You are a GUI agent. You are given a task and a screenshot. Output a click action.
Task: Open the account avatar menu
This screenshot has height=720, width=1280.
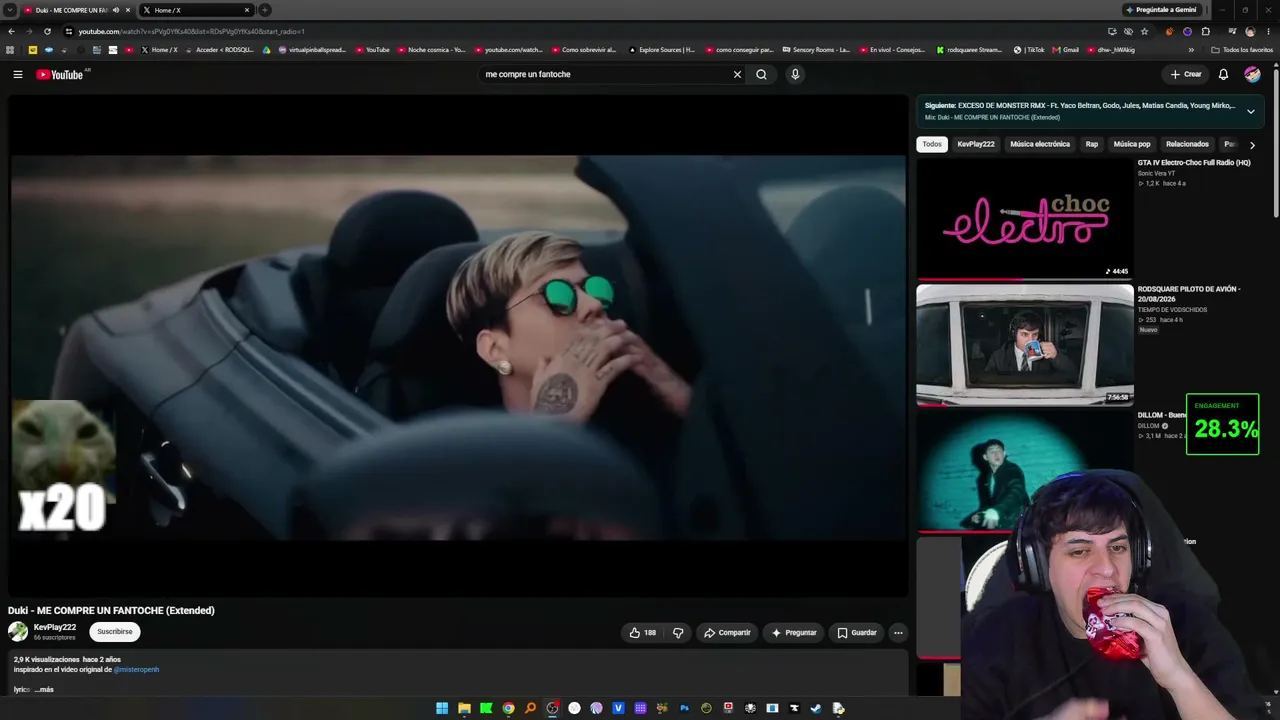point(1252,74)
